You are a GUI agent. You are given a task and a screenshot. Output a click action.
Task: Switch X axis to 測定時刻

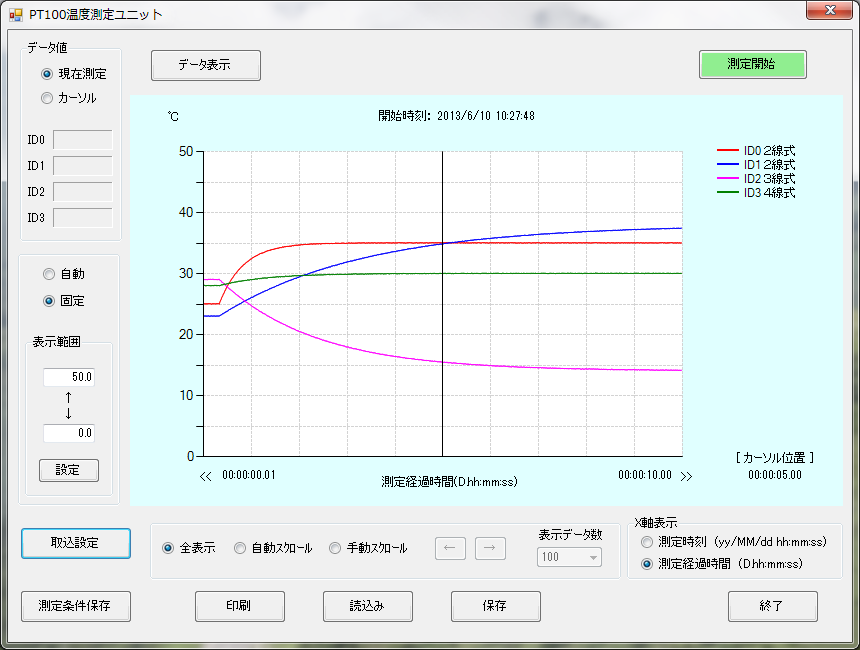(647, 542)
